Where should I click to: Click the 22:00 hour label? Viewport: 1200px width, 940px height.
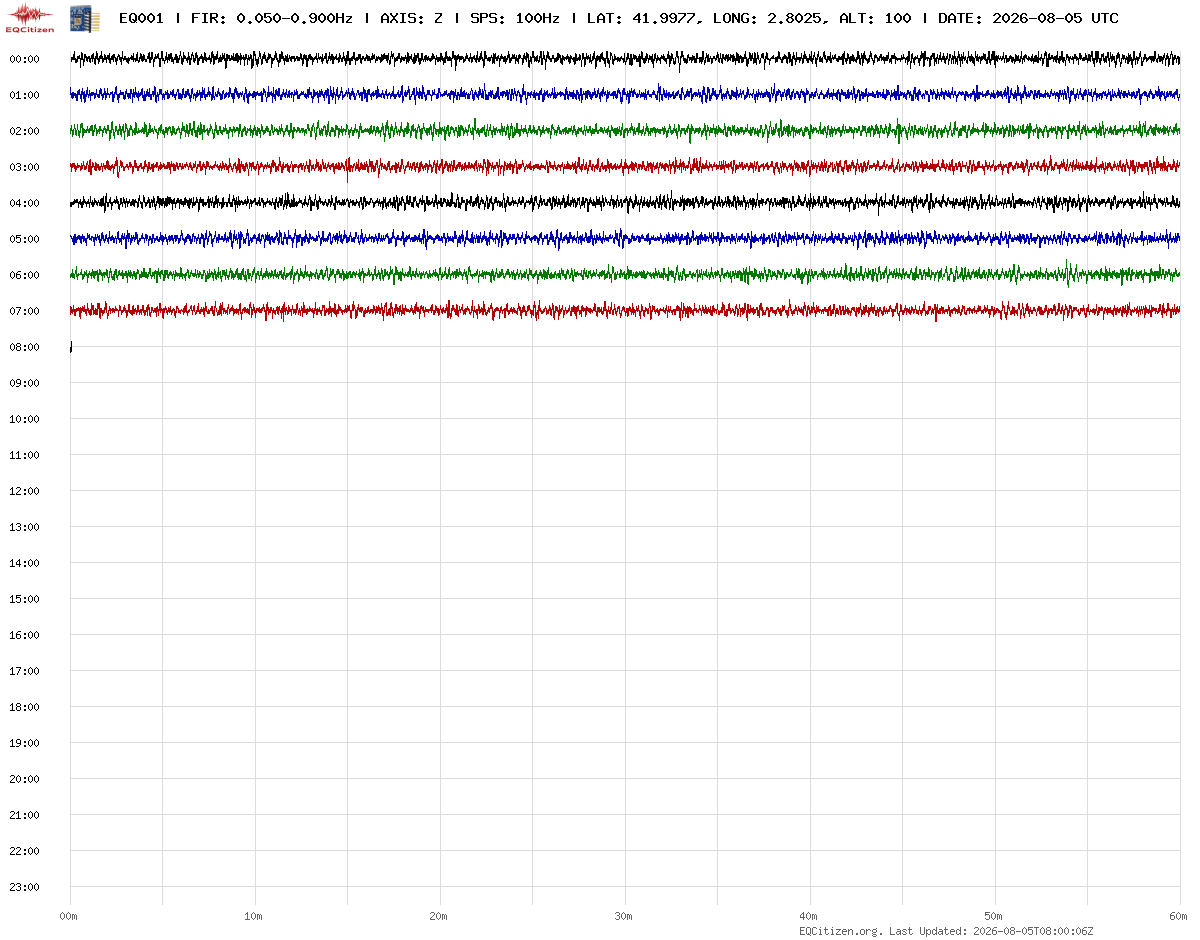[x=24, y=851]
